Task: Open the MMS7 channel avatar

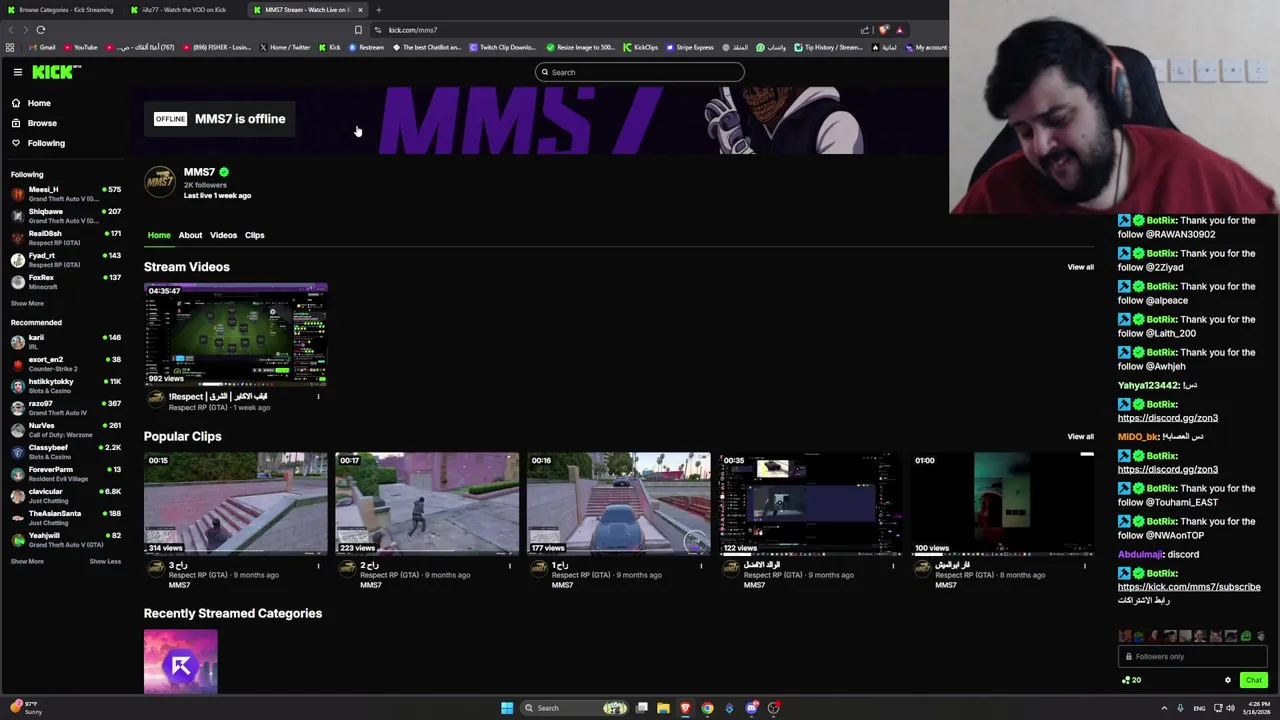Action: pyautogui.click(x=160, y=182)
